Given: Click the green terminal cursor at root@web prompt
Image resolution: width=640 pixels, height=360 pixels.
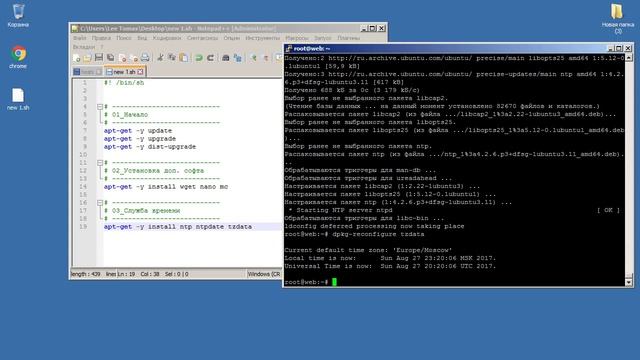Looking at the screenshot, I should (x=334, y=282).
